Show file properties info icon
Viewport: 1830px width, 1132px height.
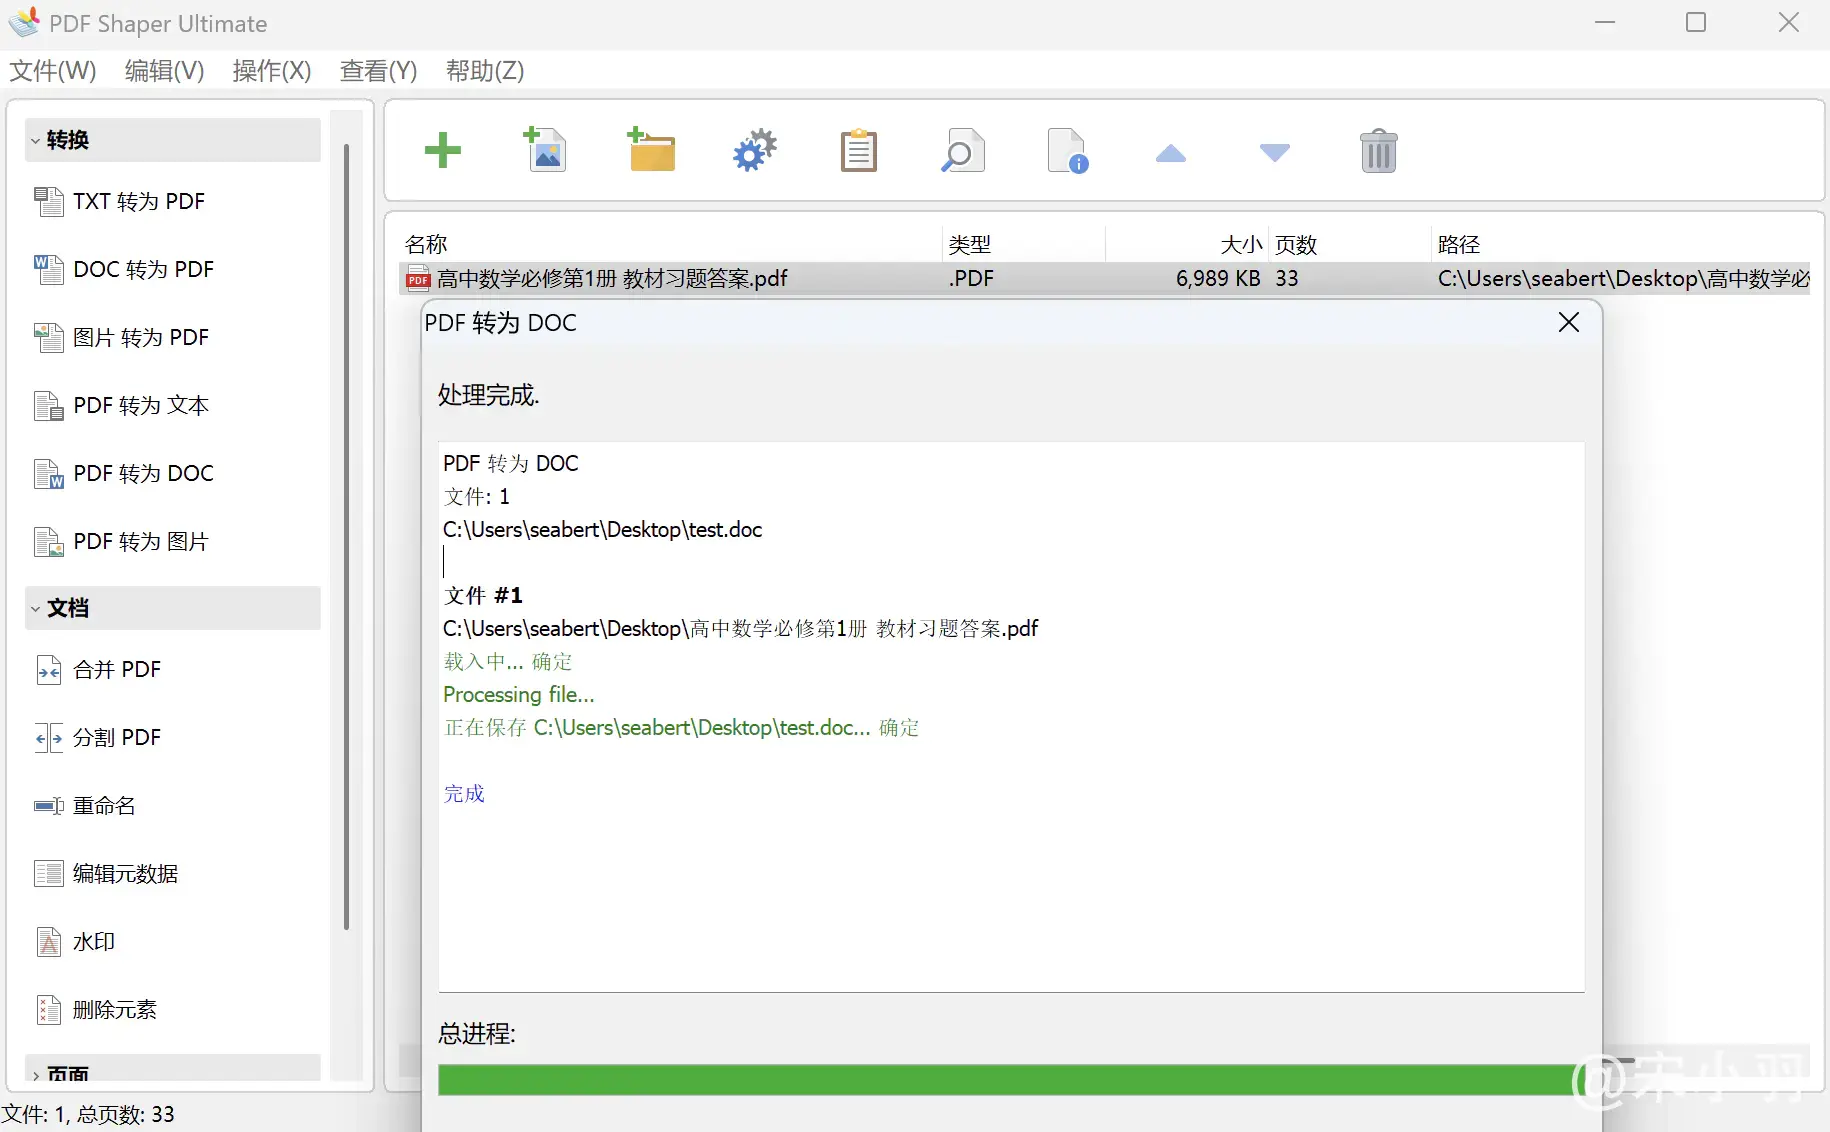[x=1067, y=151]
